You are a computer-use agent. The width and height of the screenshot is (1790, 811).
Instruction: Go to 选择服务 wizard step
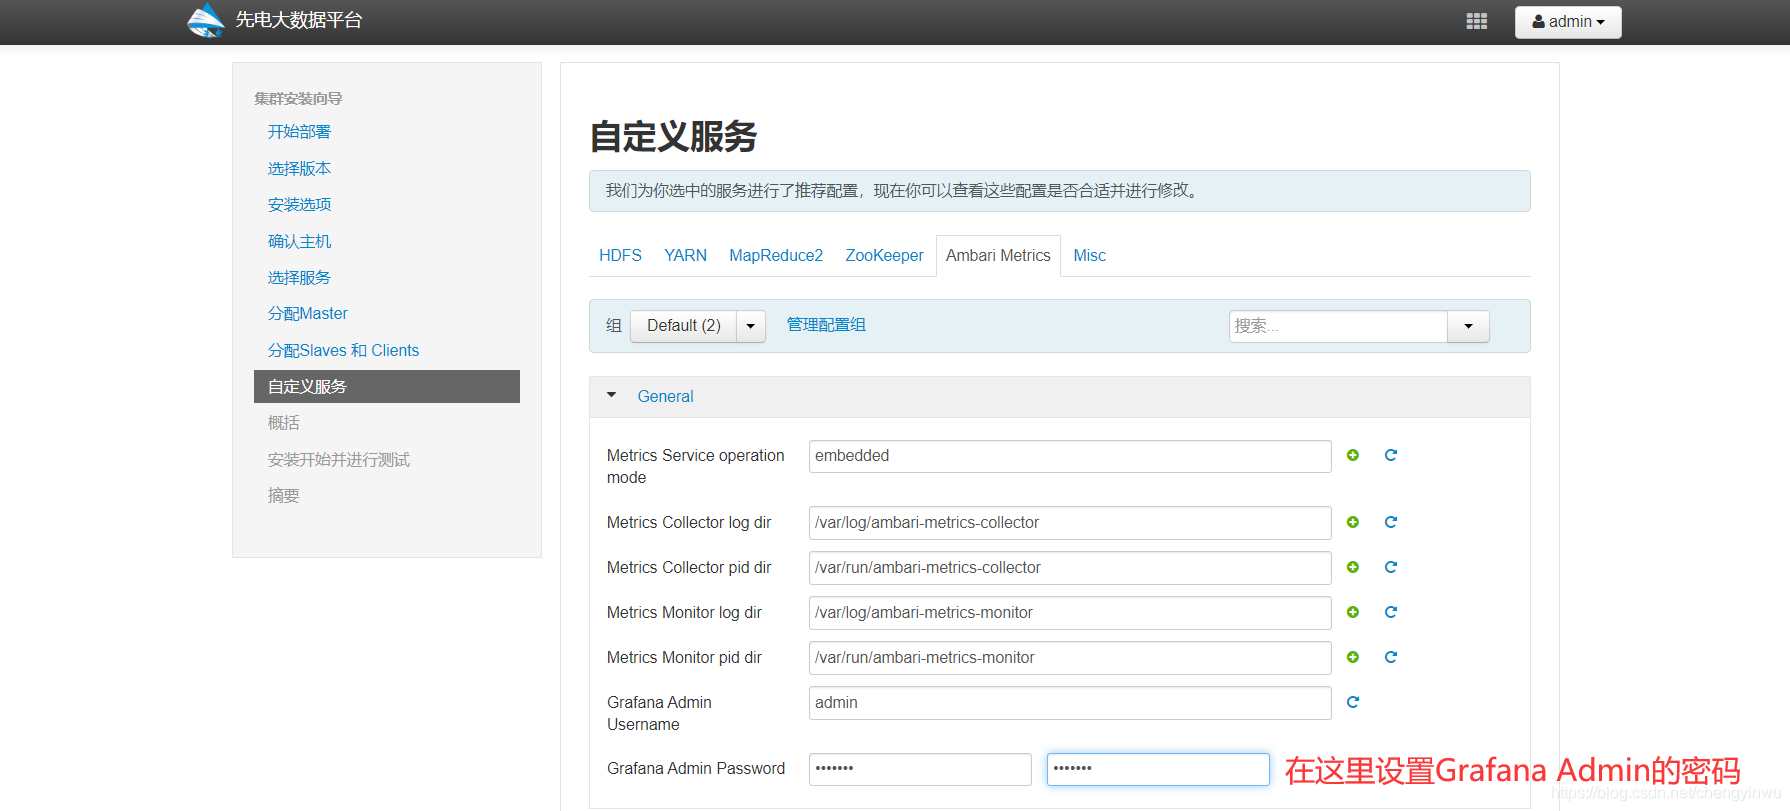(299, 278)
